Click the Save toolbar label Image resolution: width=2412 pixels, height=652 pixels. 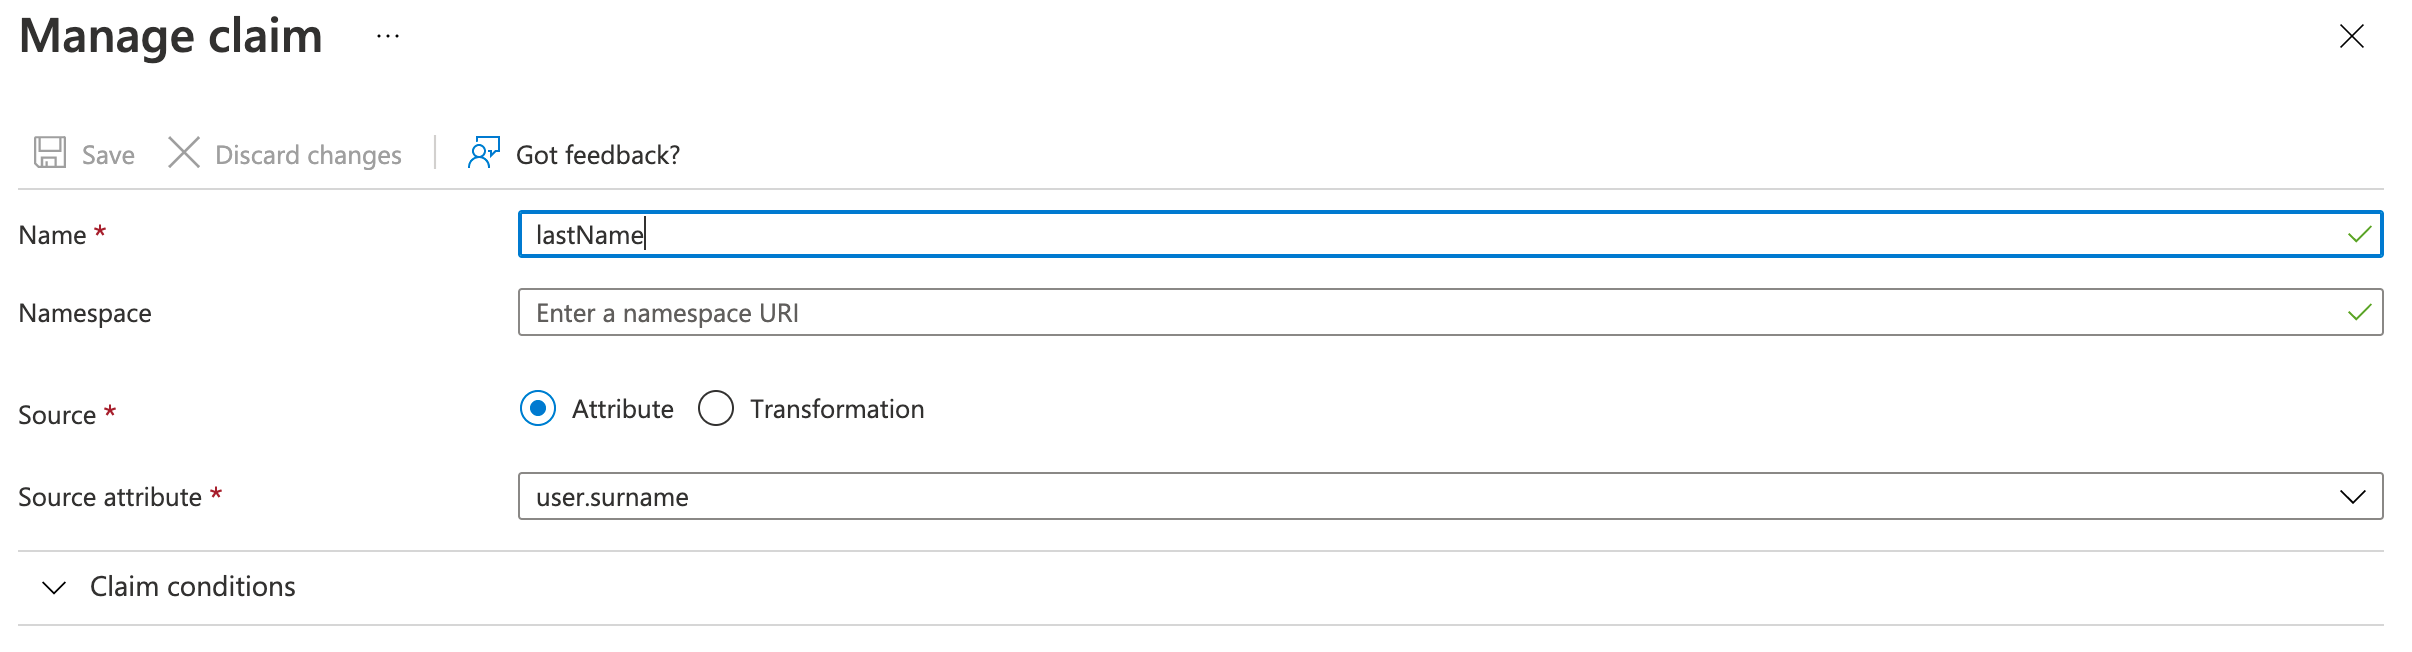[108, 155]
